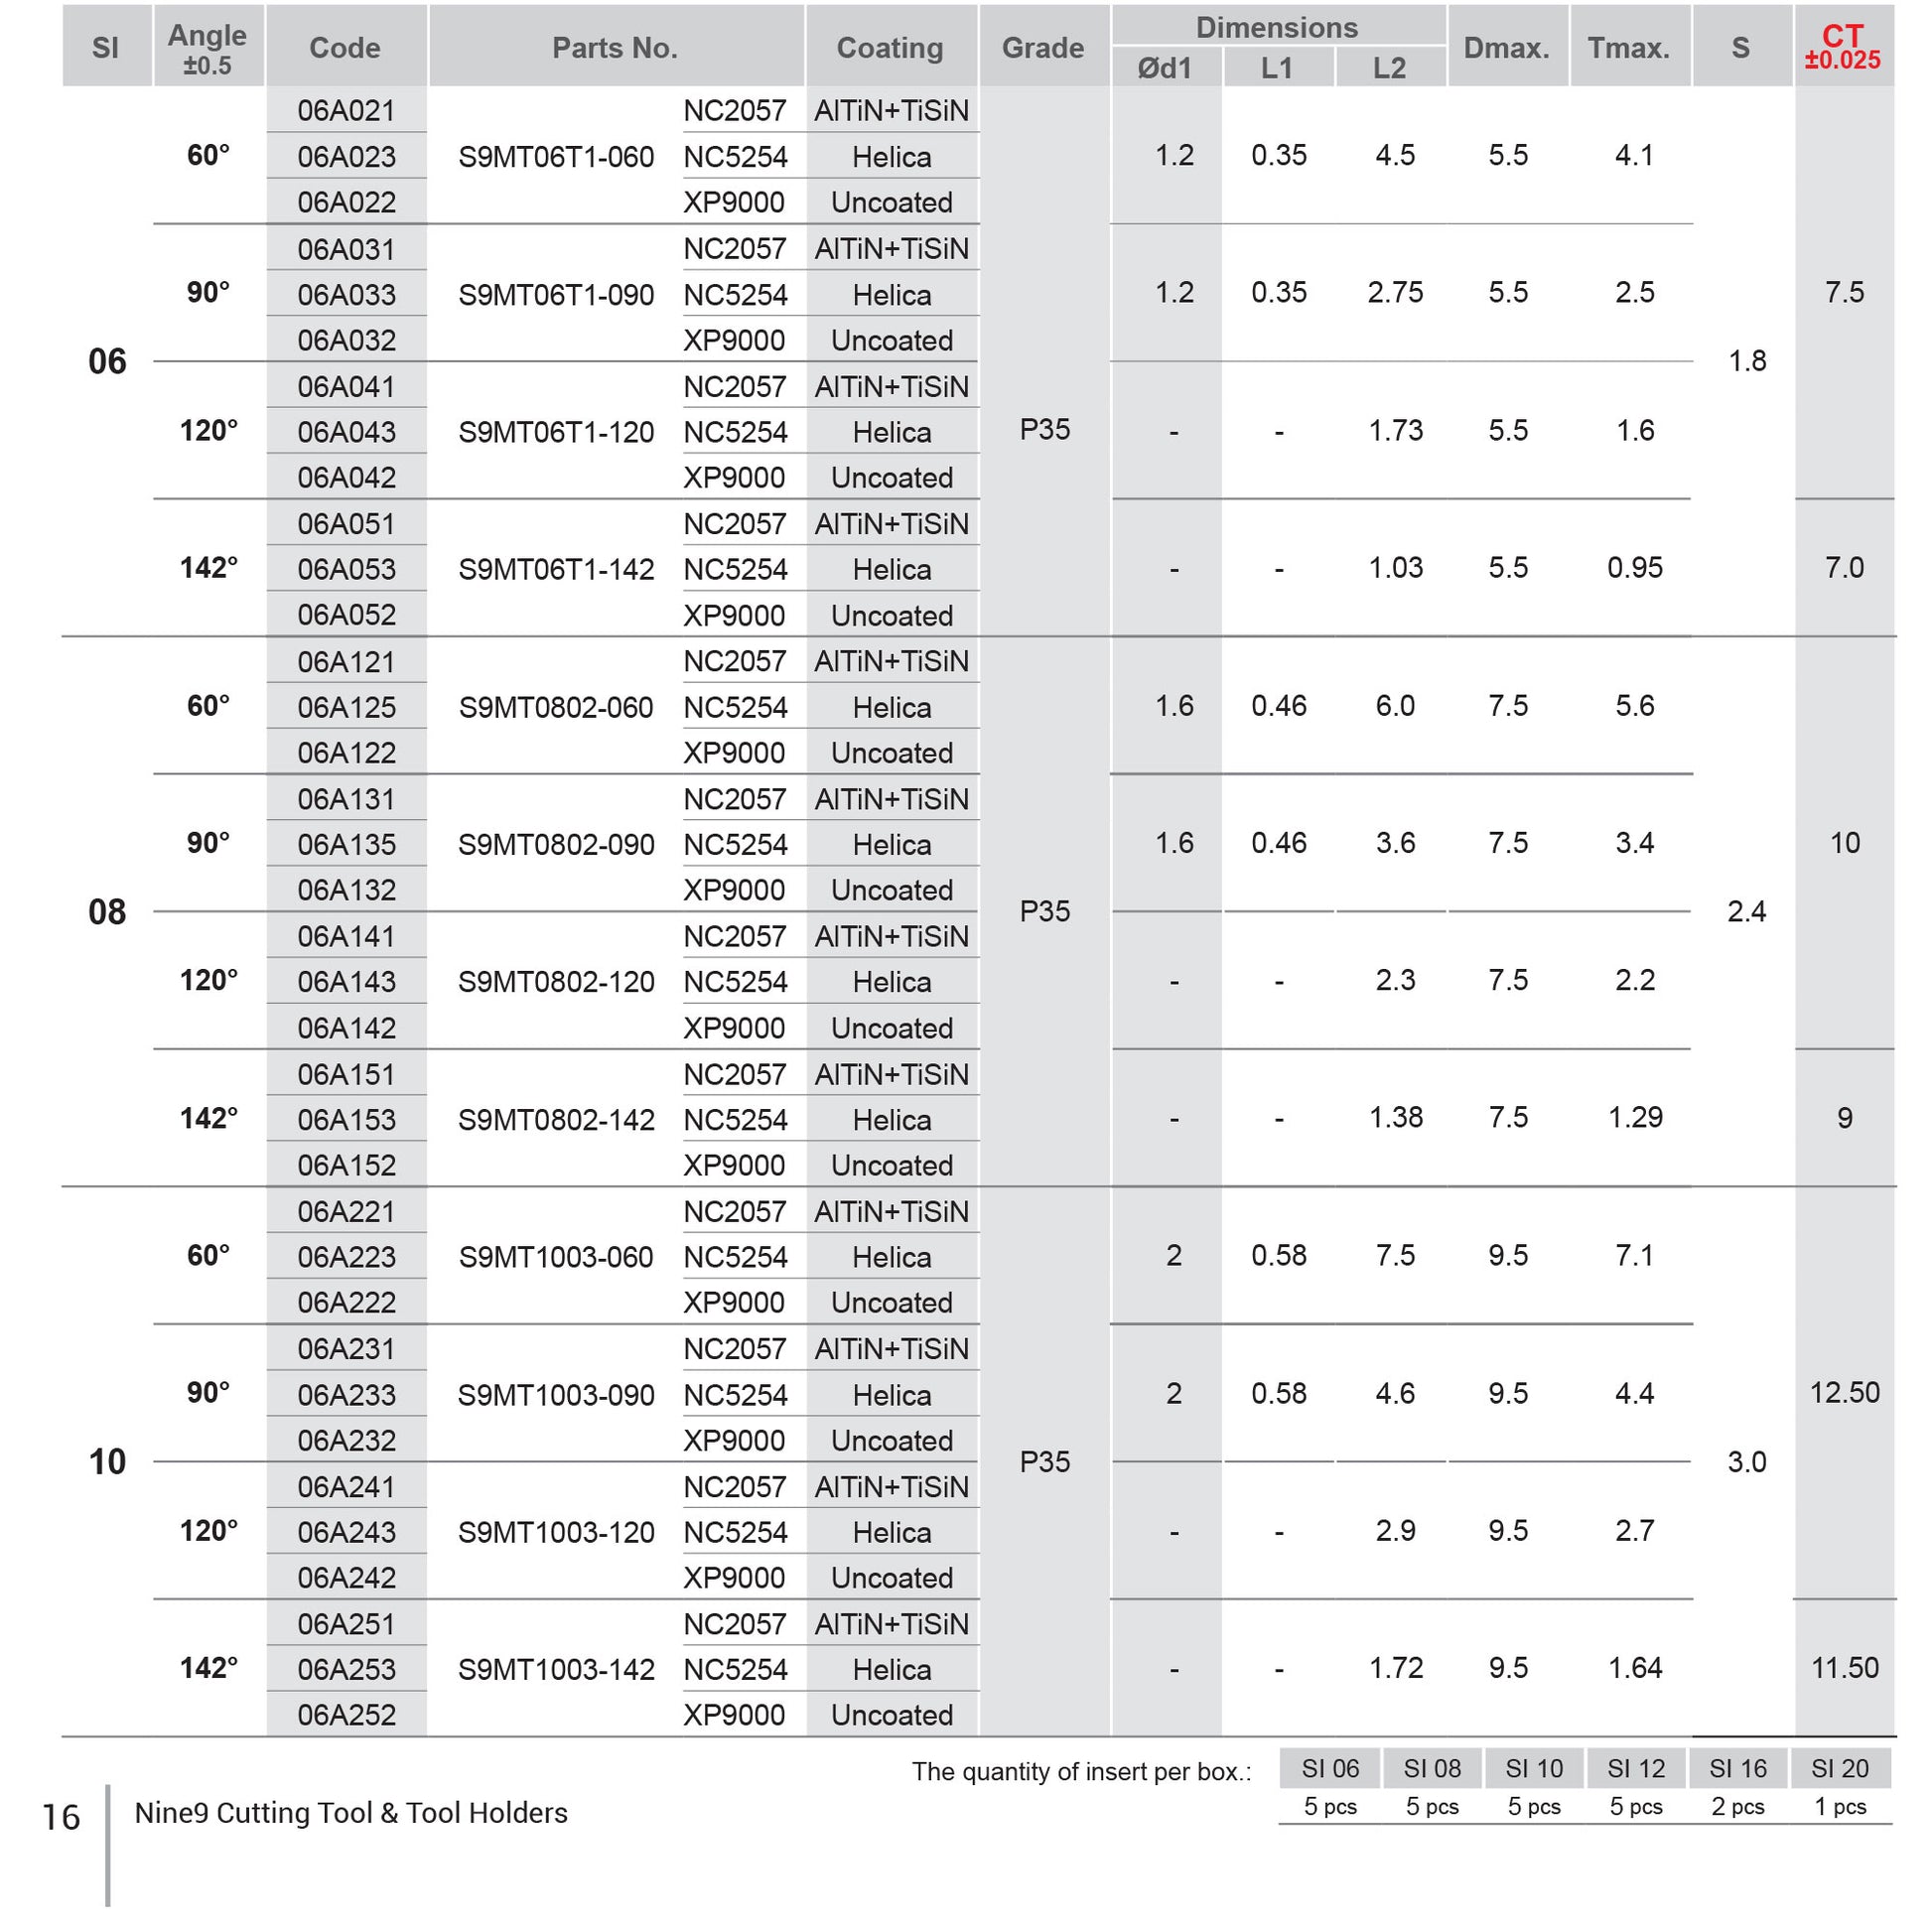1932x1932 pixels.
Task: Click the Dmax. column header
Action: [x=1507, y=47]
